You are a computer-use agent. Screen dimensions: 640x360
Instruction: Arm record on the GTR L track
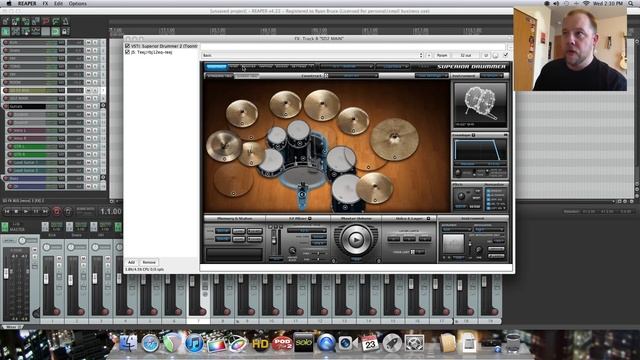[x=10, y=147]
